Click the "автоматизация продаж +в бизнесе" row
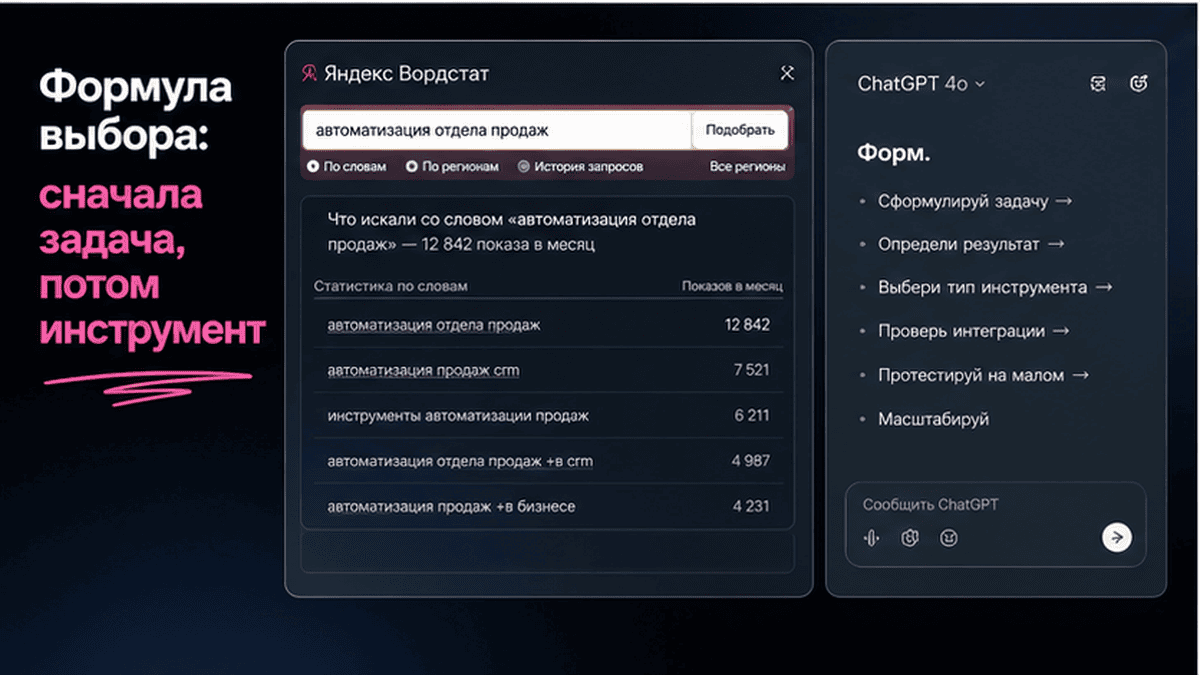The image size is (1200, 675). pyautogui.click(x=548, y=506)
